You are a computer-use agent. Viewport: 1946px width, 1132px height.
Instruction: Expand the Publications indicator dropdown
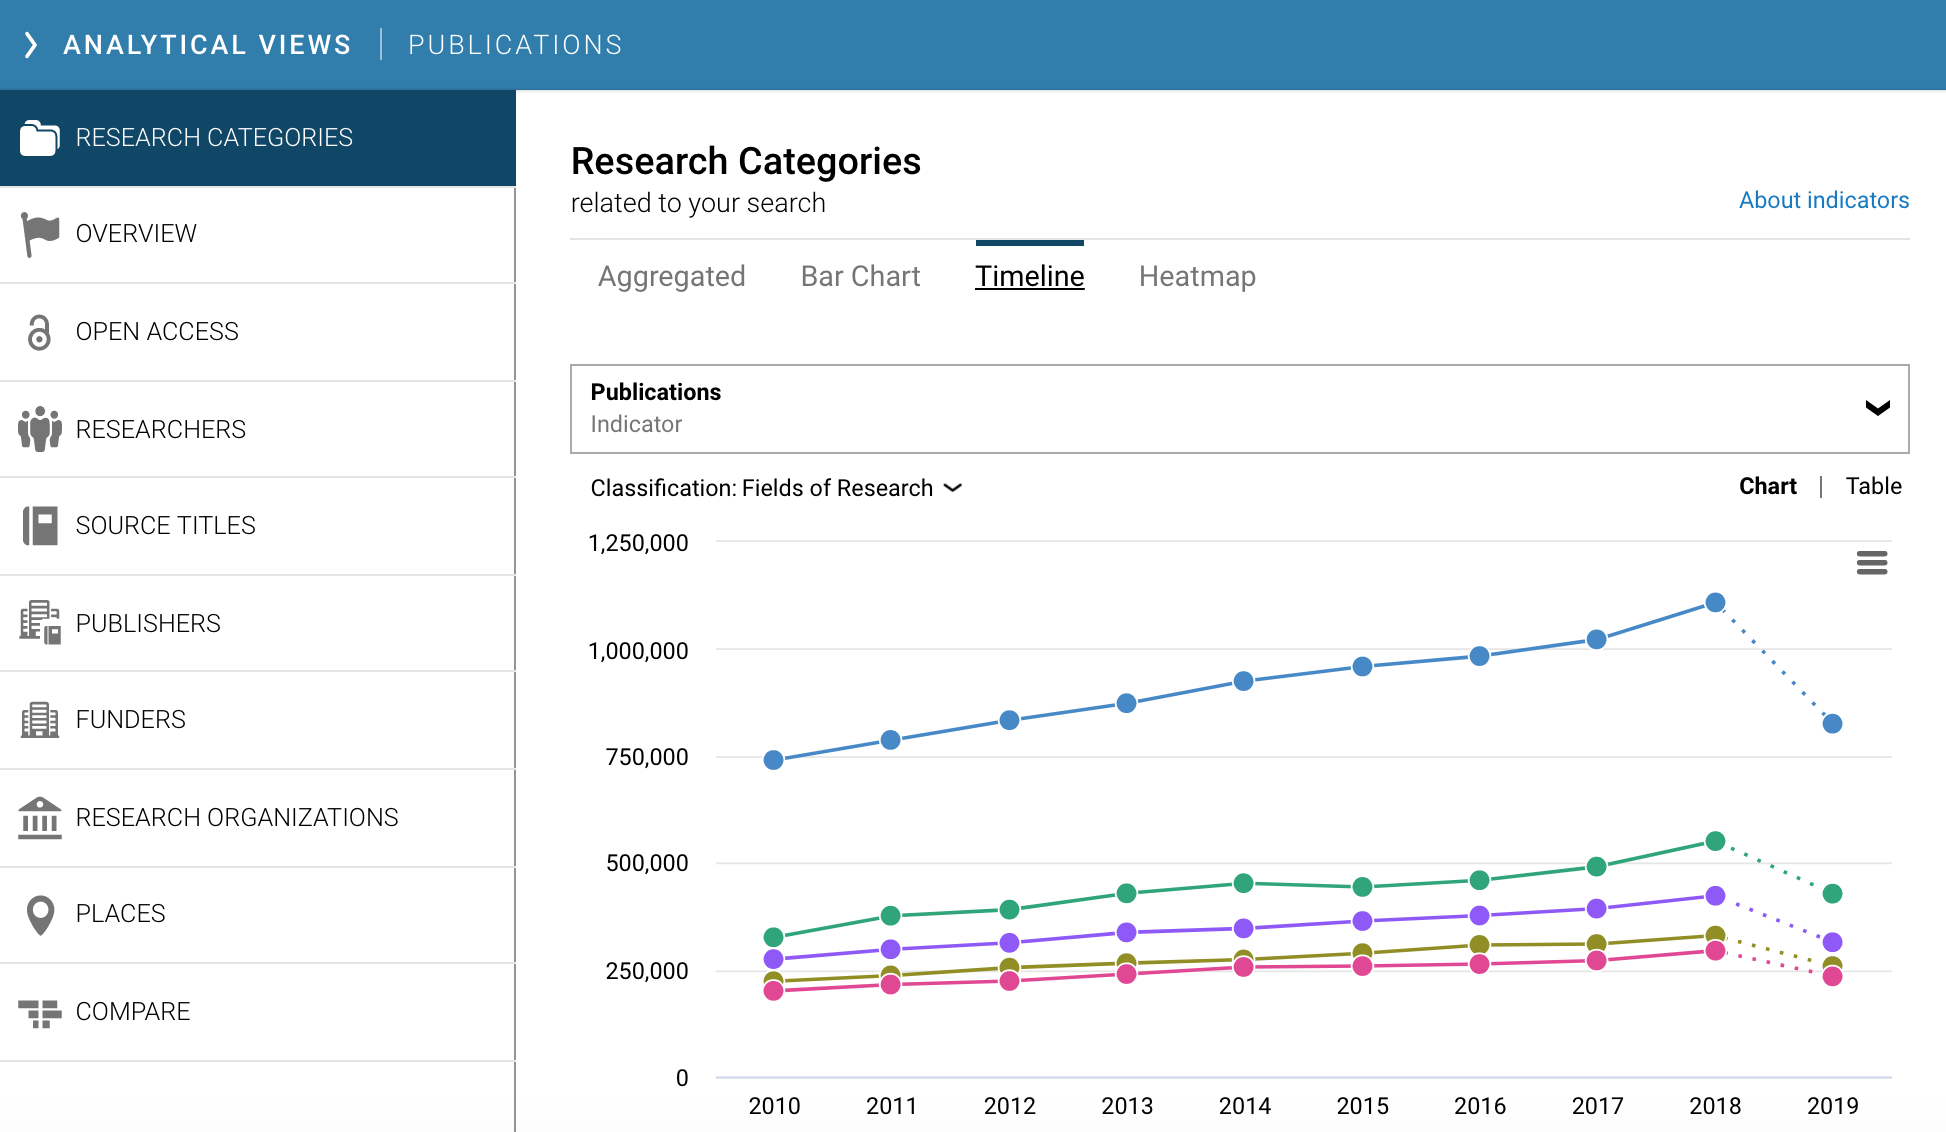(1877, 408)
